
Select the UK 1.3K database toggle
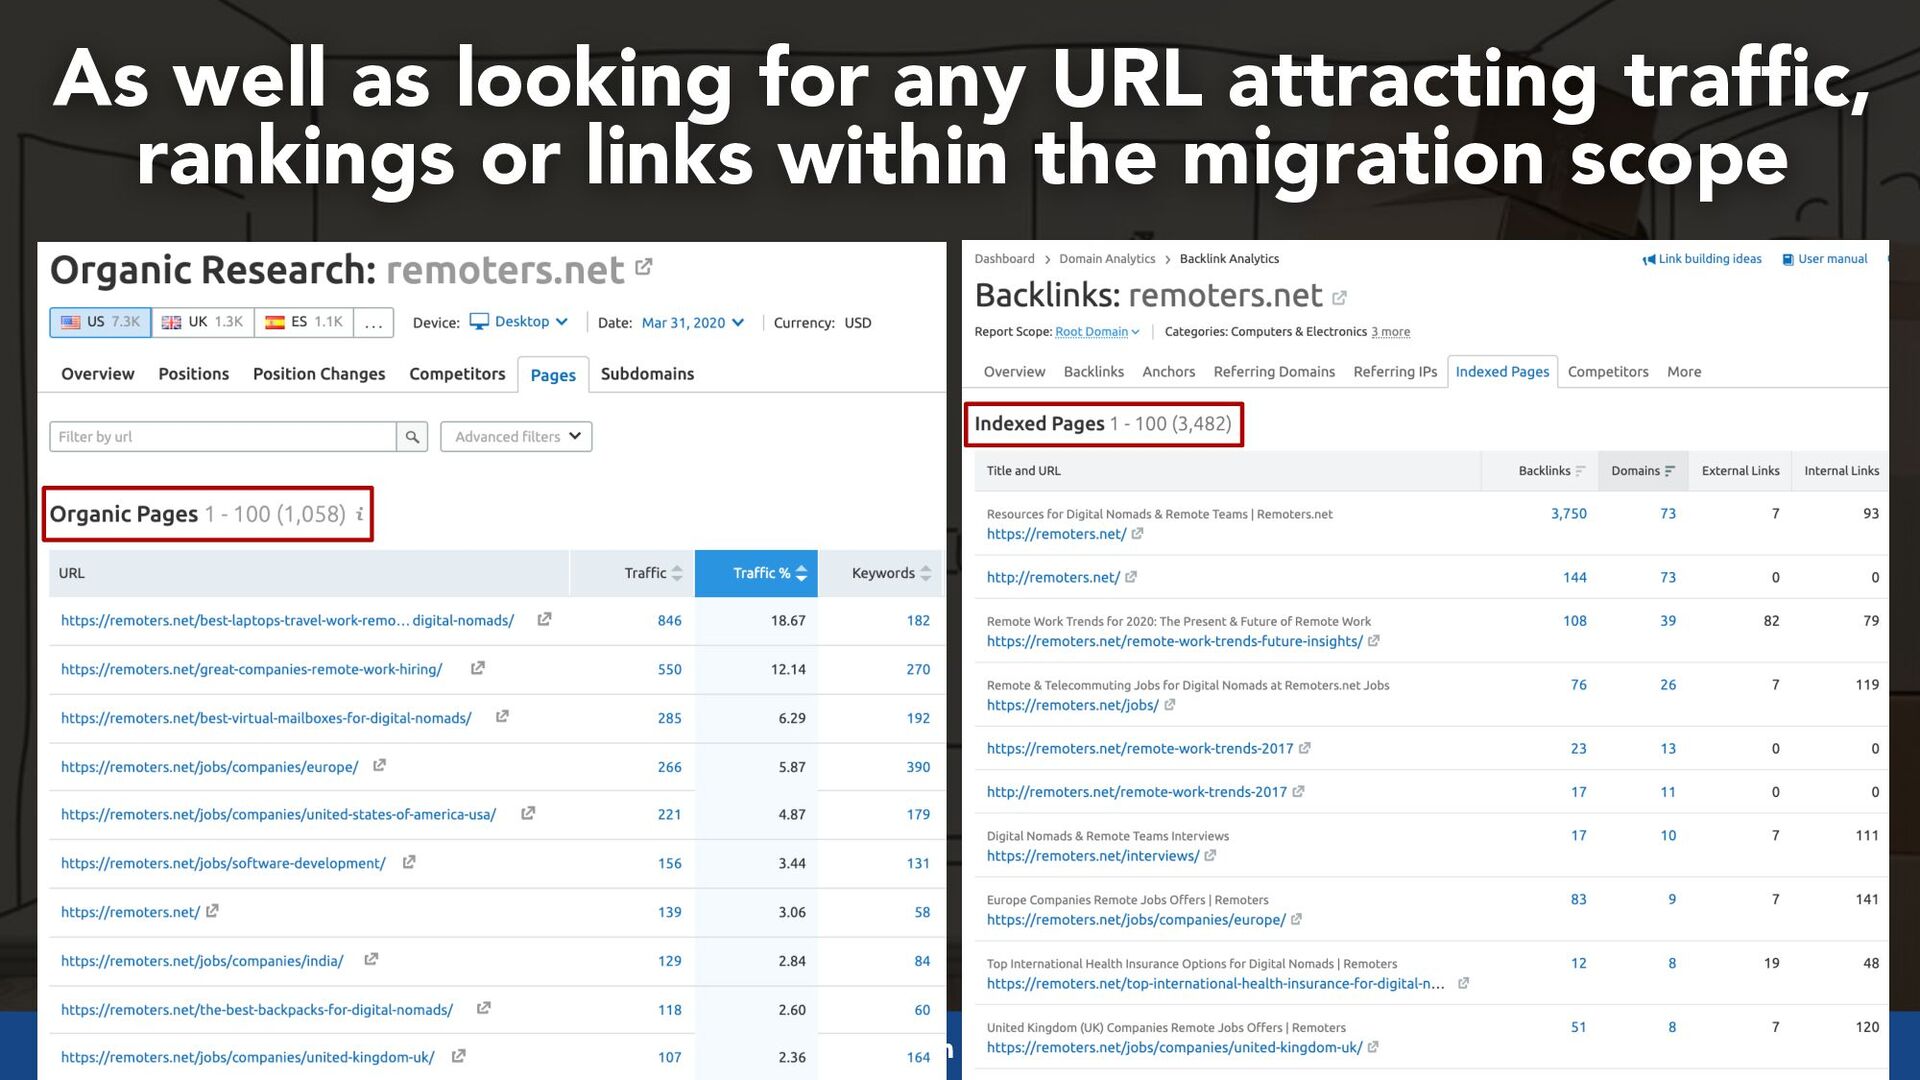click(x=203, y=322)
